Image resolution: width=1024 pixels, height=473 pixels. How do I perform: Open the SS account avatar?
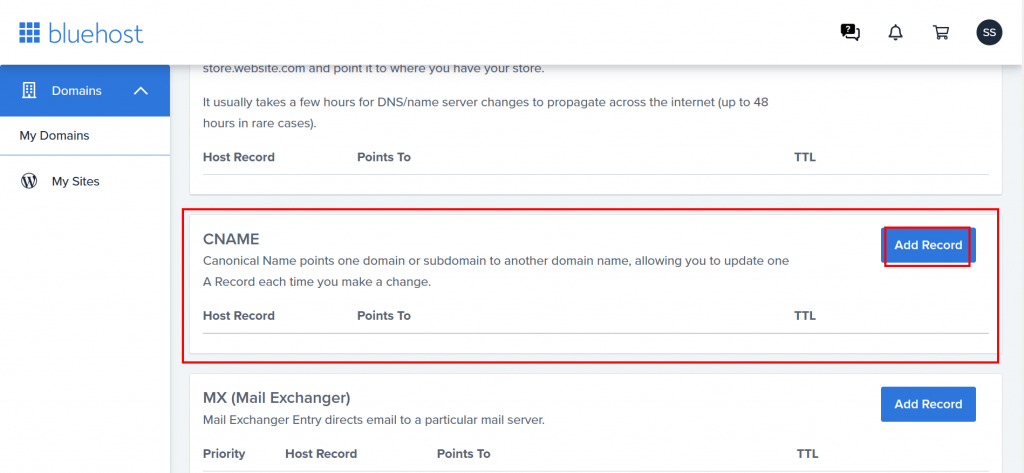pyautogui.click(x=989, y=32)
